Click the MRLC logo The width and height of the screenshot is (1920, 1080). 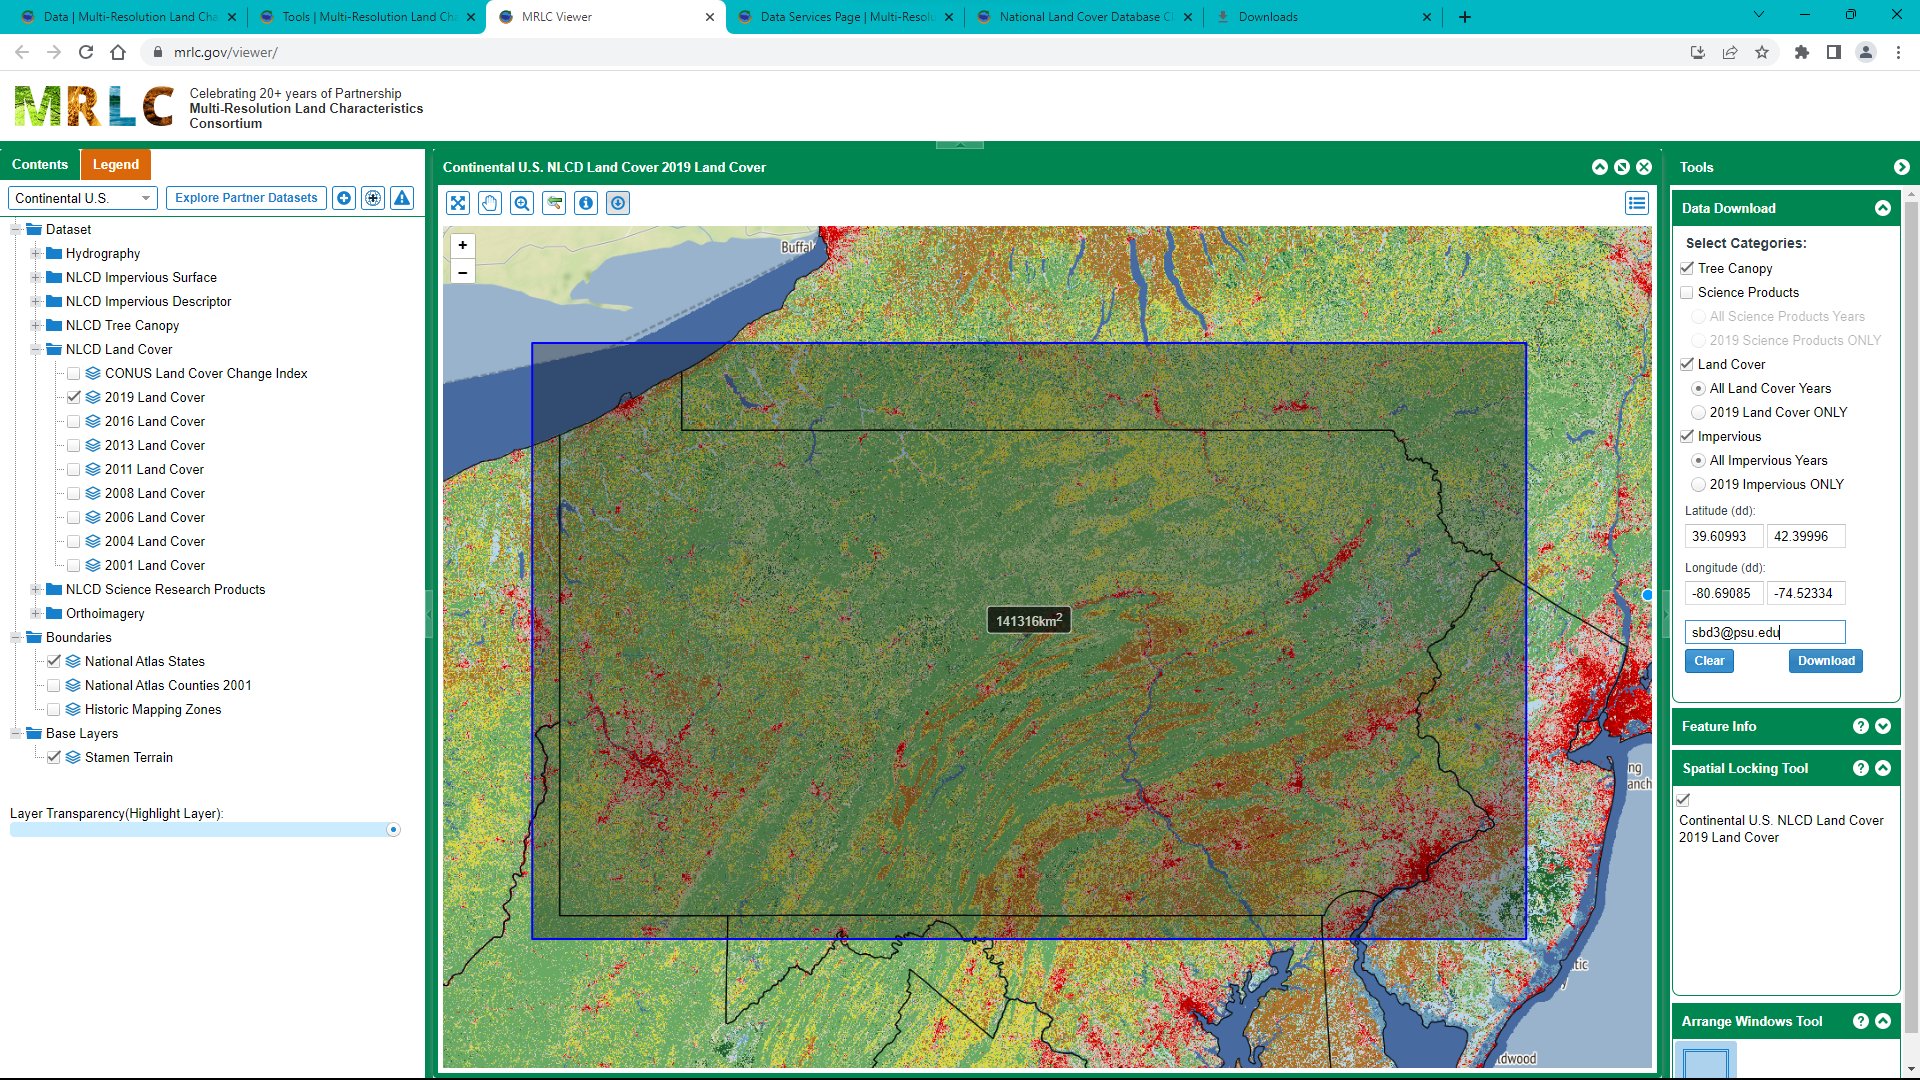coord(94,106)
